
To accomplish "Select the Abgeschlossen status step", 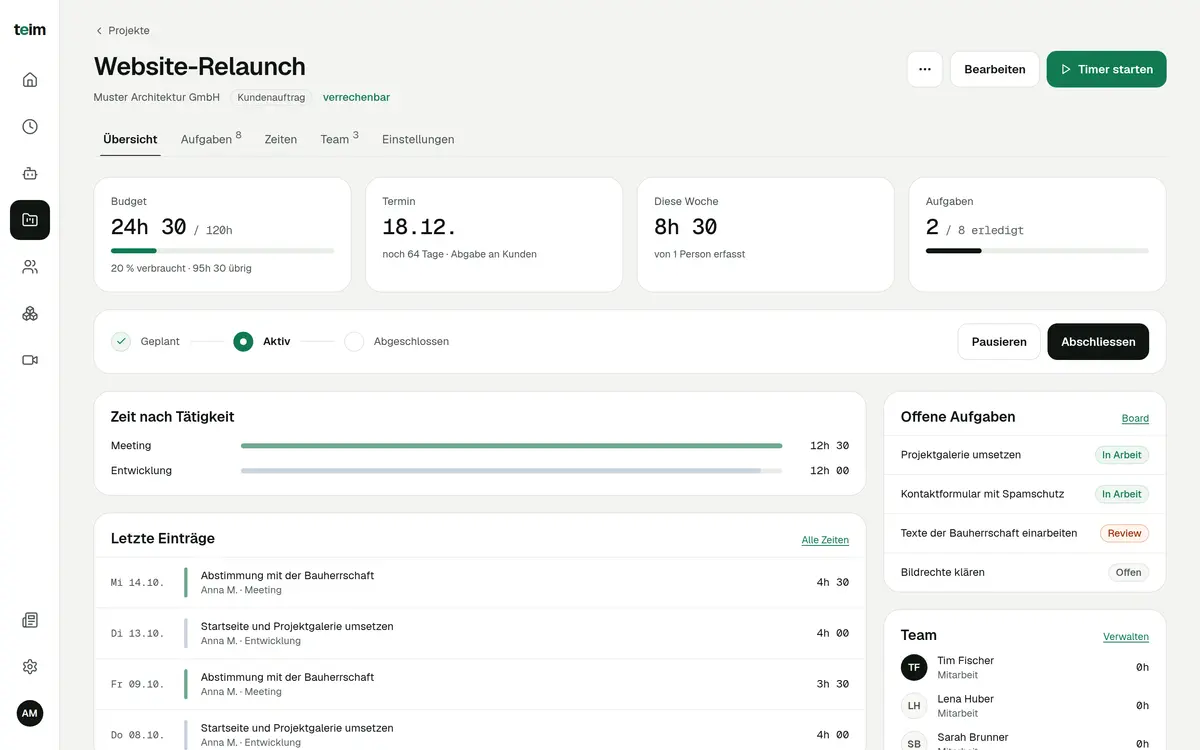I will [397, 341].
